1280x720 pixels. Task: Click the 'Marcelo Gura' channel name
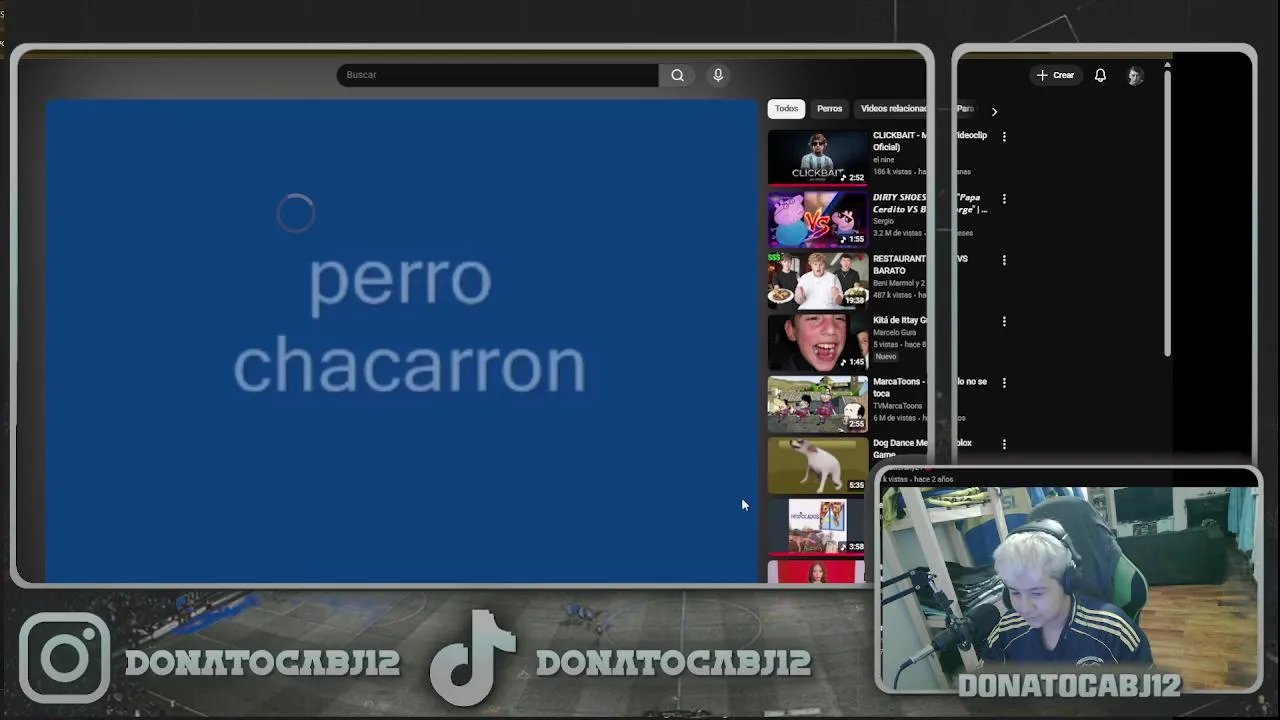click(895, 333)
